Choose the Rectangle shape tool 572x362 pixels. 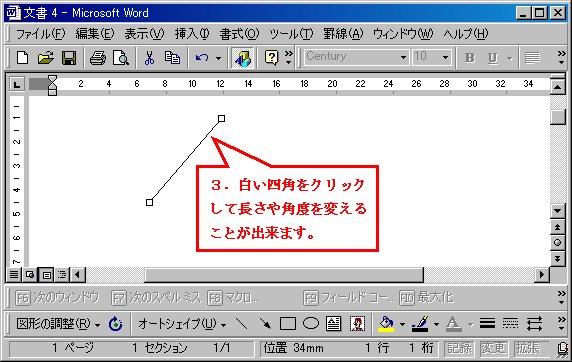click(x=288, y=324)
